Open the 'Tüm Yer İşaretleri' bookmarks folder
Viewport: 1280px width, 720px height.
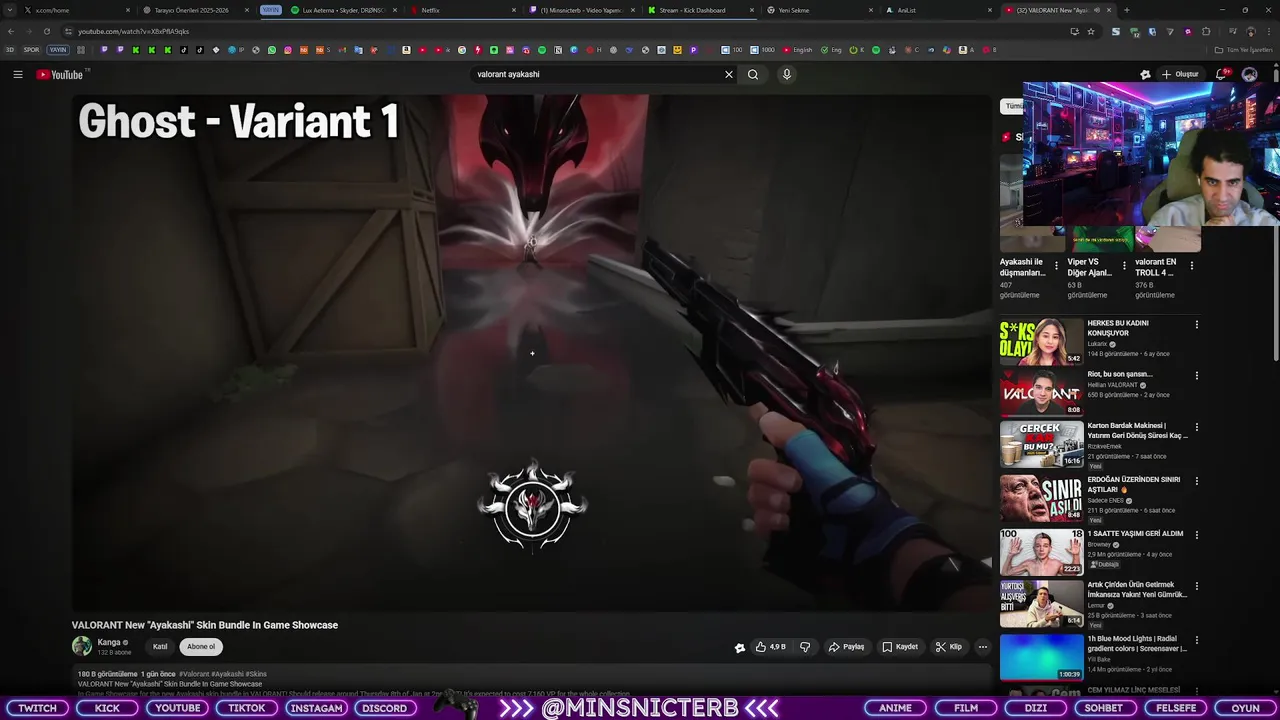point(1244,50)
